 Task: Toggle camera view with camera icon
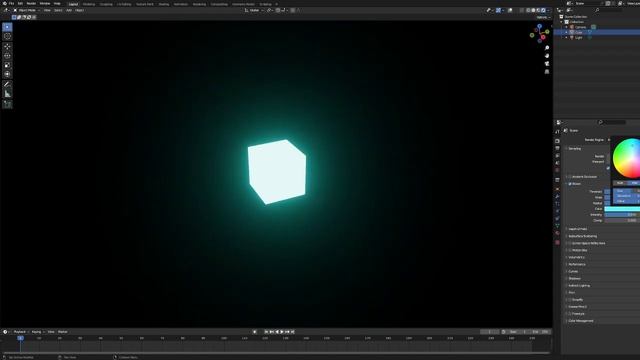[547, 64]
